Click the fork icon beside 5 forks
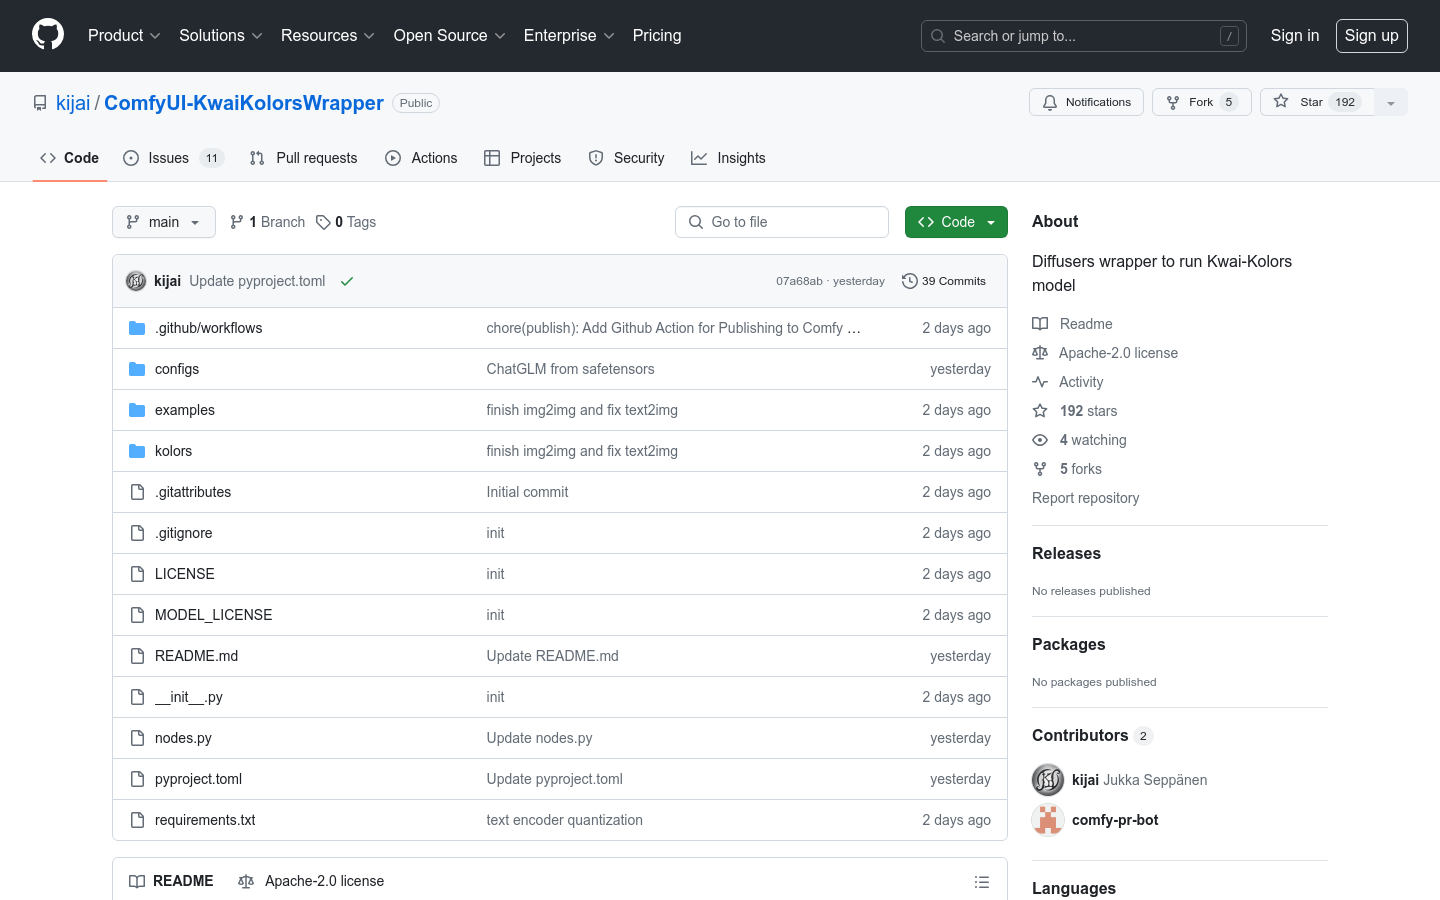The image size is (1440, 900). (1040, 469)
